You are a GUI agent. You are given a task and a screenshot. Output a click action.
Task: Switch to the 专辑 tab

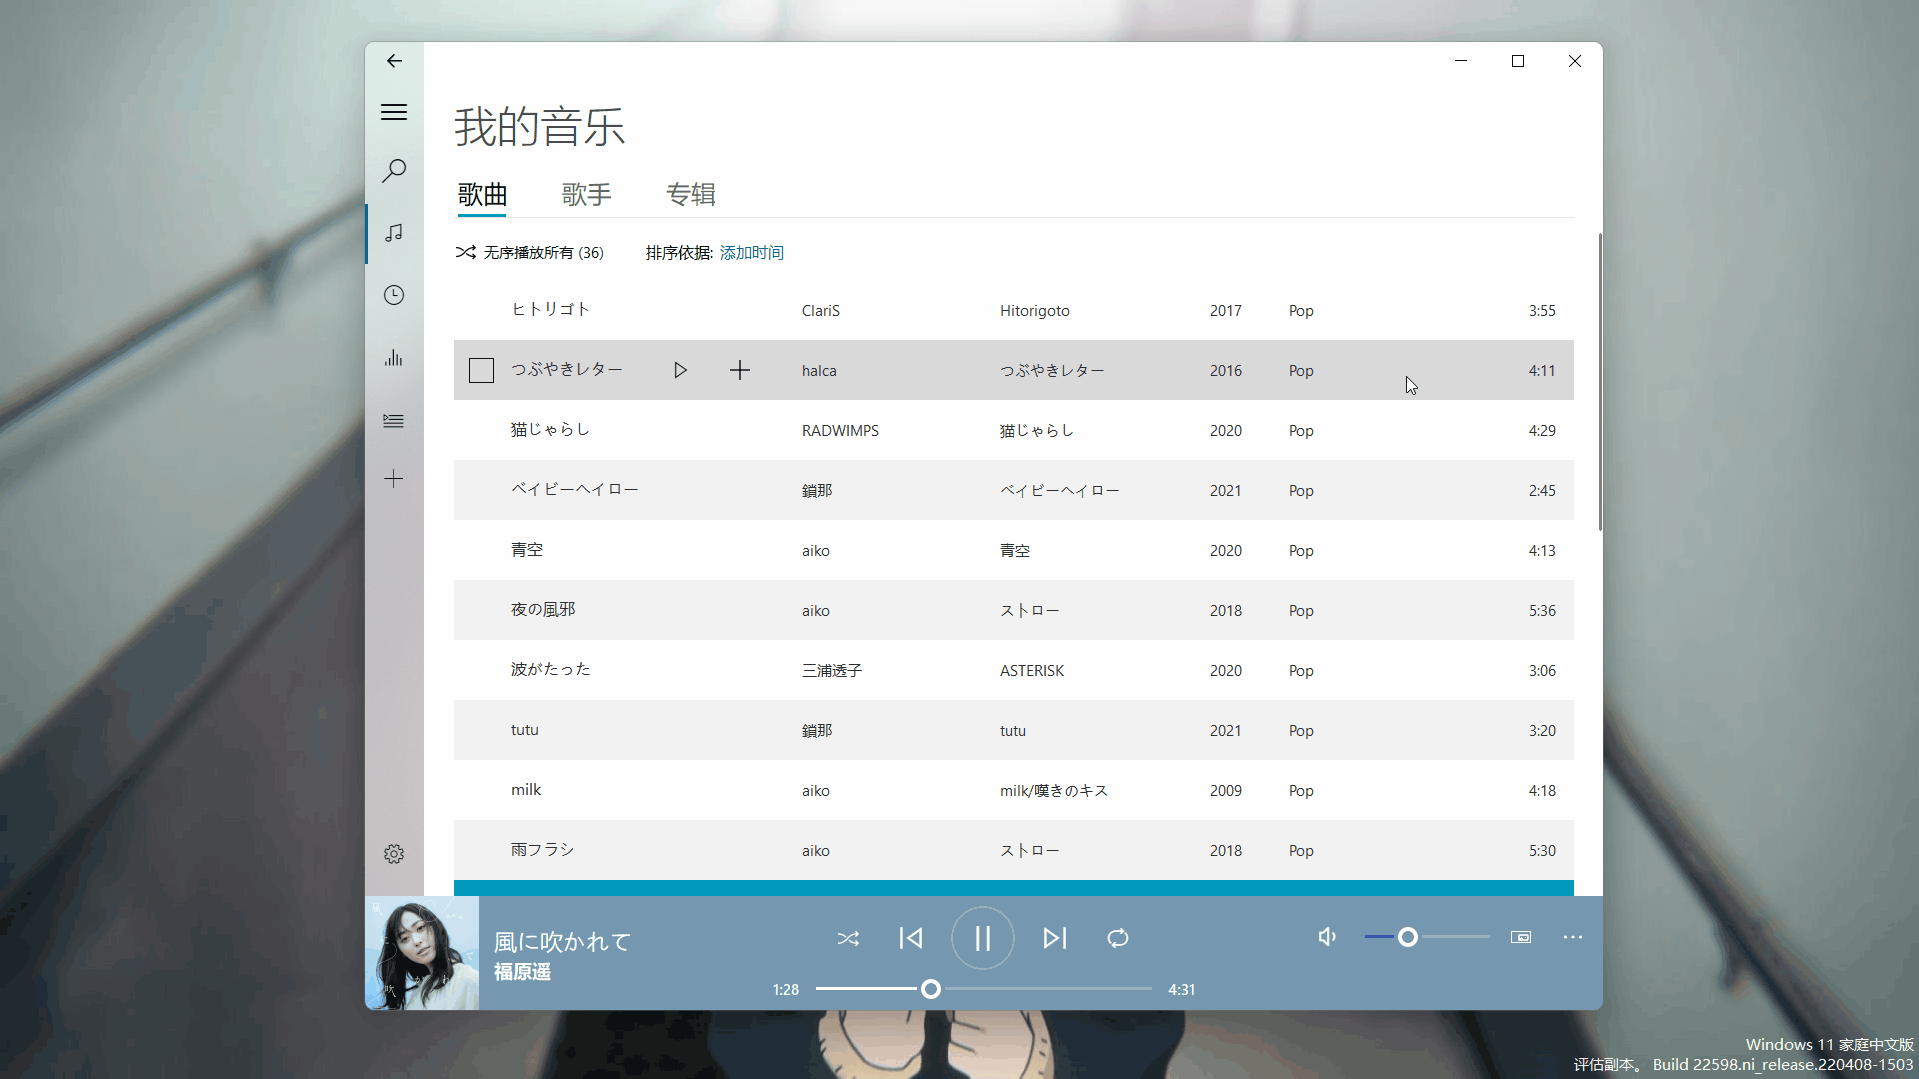pos(691,194)
